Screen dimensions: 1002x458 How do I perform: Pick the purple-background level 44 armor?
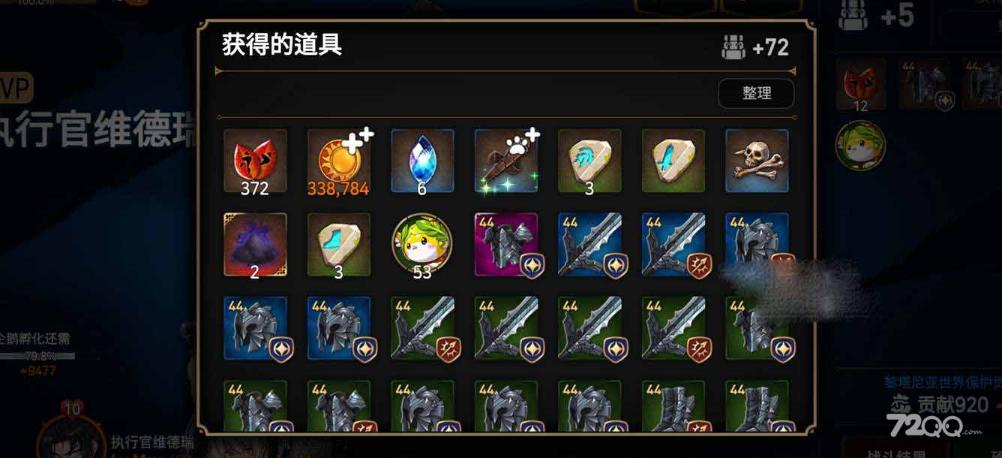pyautogui.click(x=506, y=245)
